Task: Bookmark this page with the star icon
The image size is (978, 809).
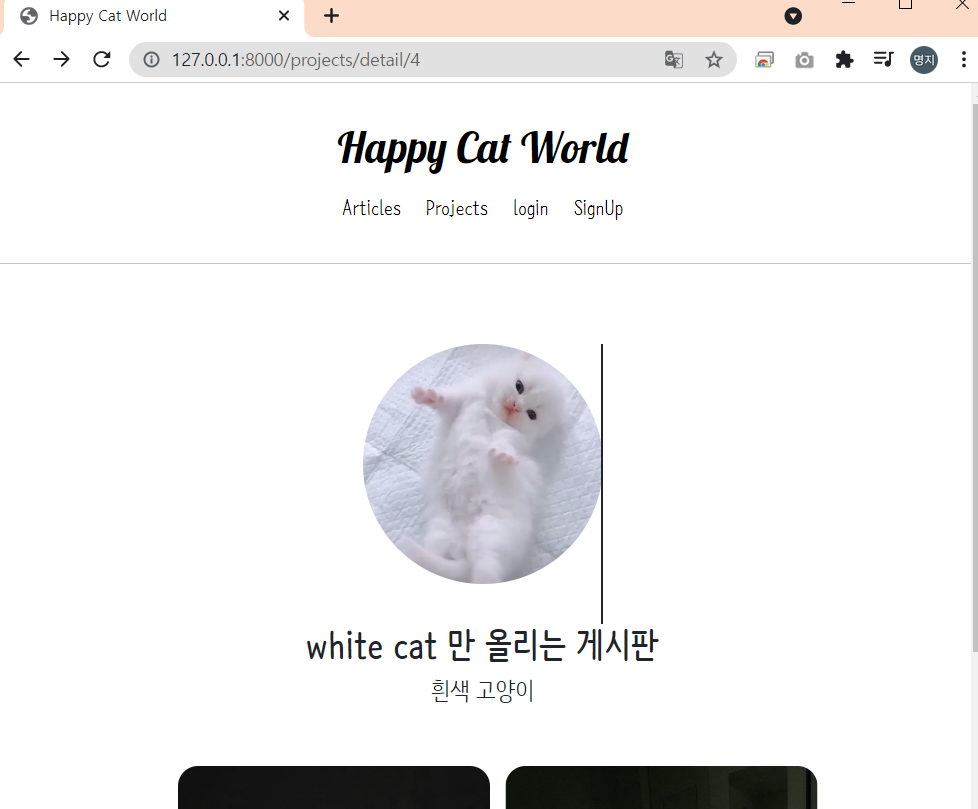Action: (714, 60)
